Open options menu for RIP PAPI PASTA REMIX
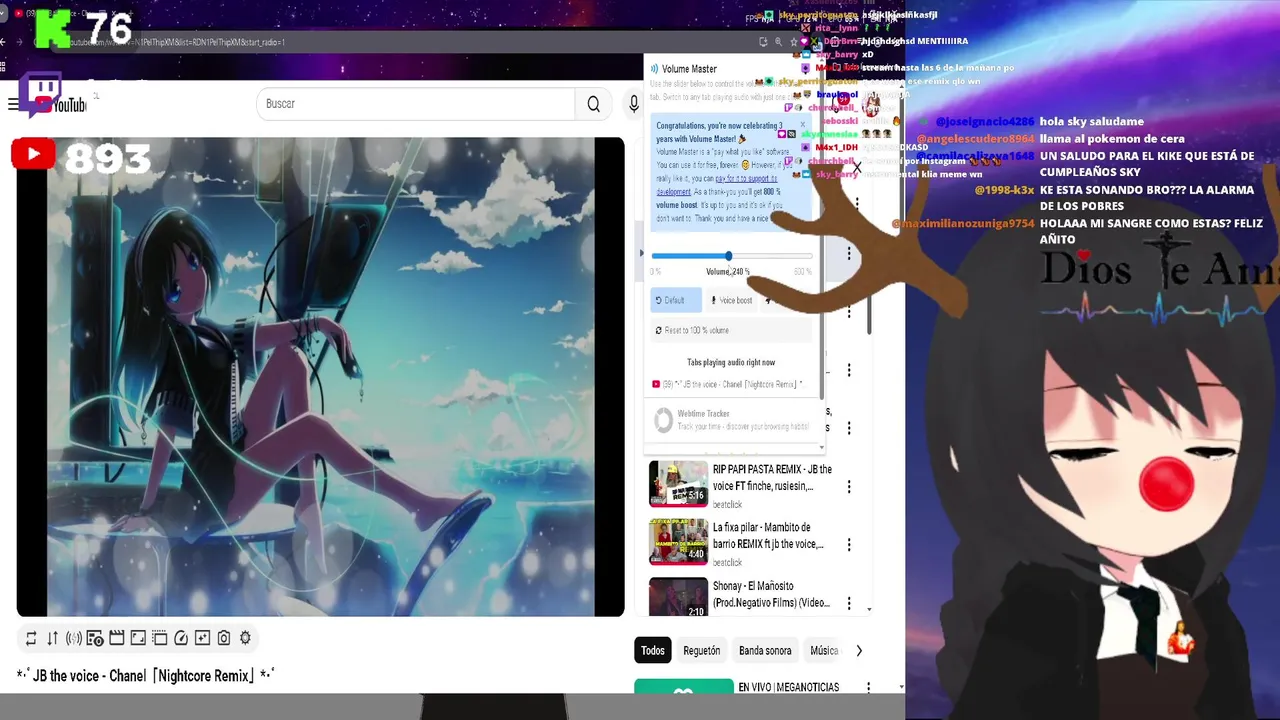 849,486
